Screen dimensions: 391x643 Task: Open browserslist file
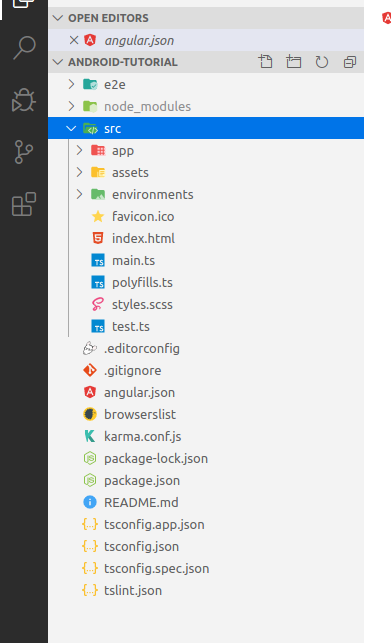pyautogui.click(x=140, y=415)
